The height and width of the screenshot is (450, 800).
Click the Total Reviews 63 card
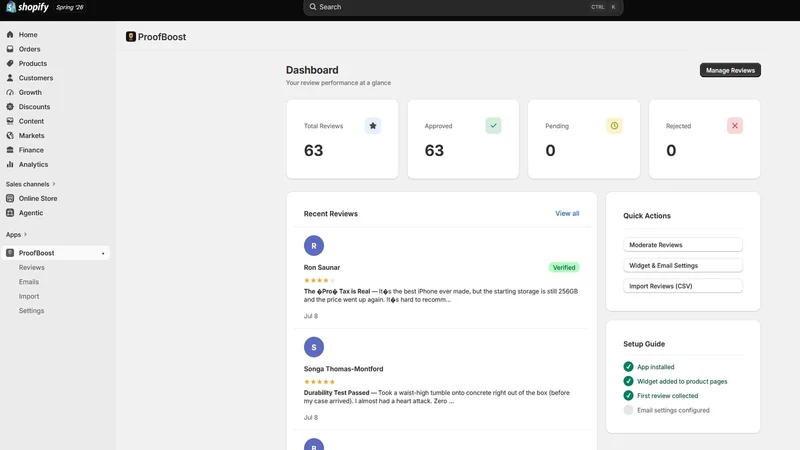coord(342,139)
